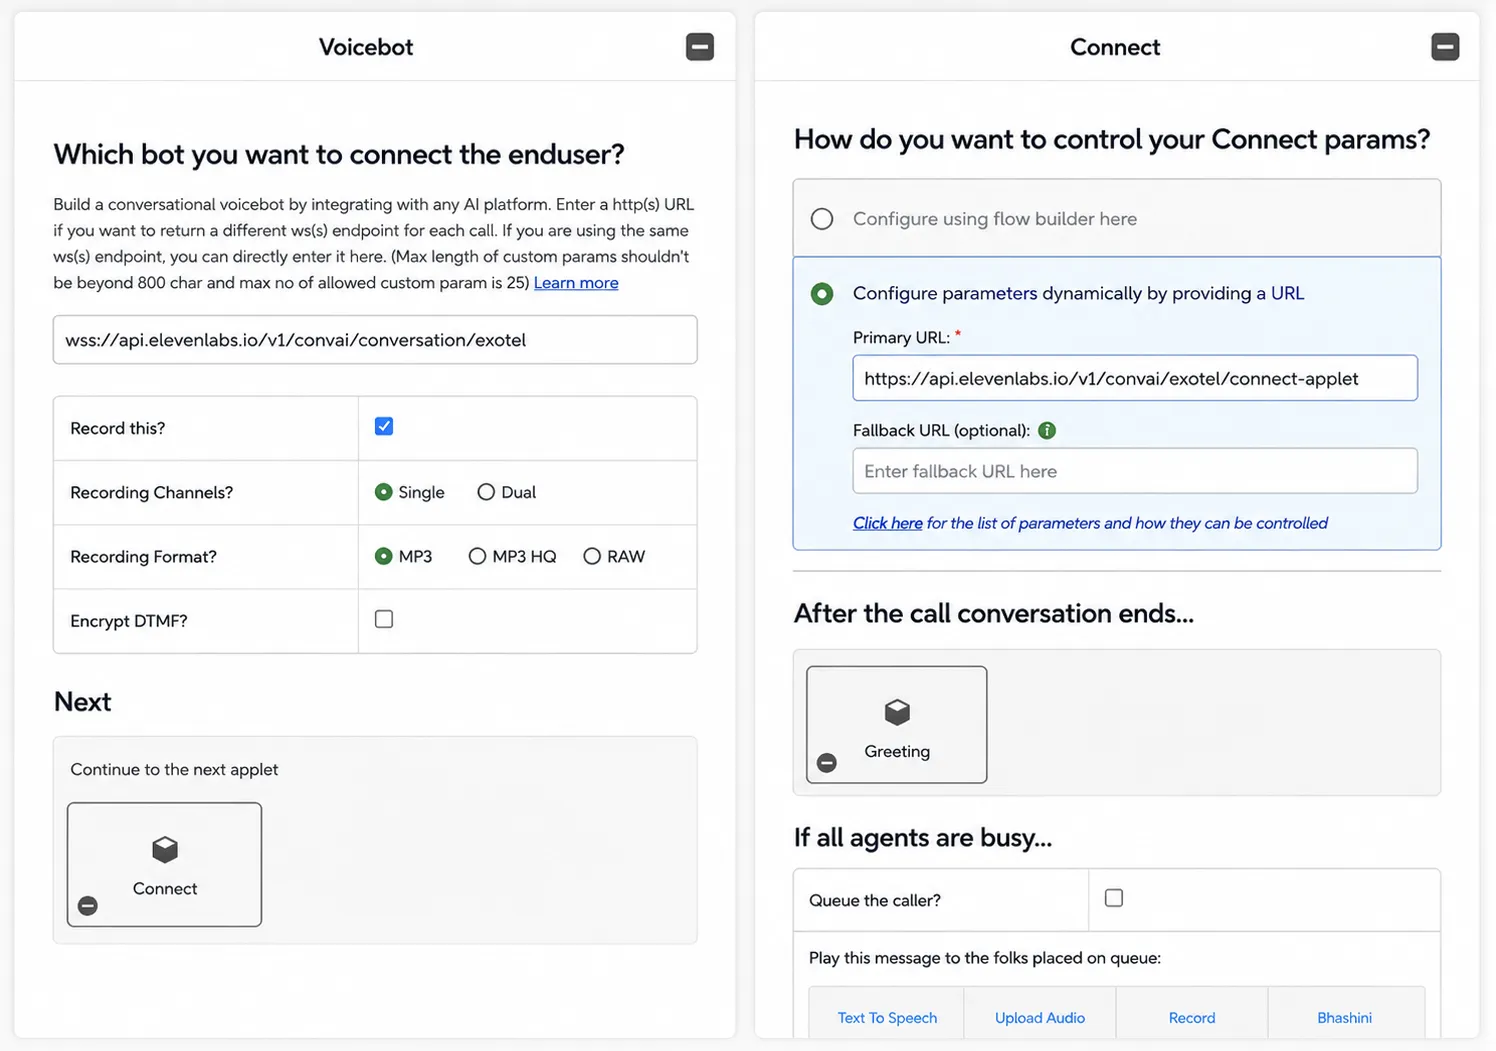Click the 'Queue the caller?' label
This screenshot has height=1051, width=1496.
pos(875,900)
